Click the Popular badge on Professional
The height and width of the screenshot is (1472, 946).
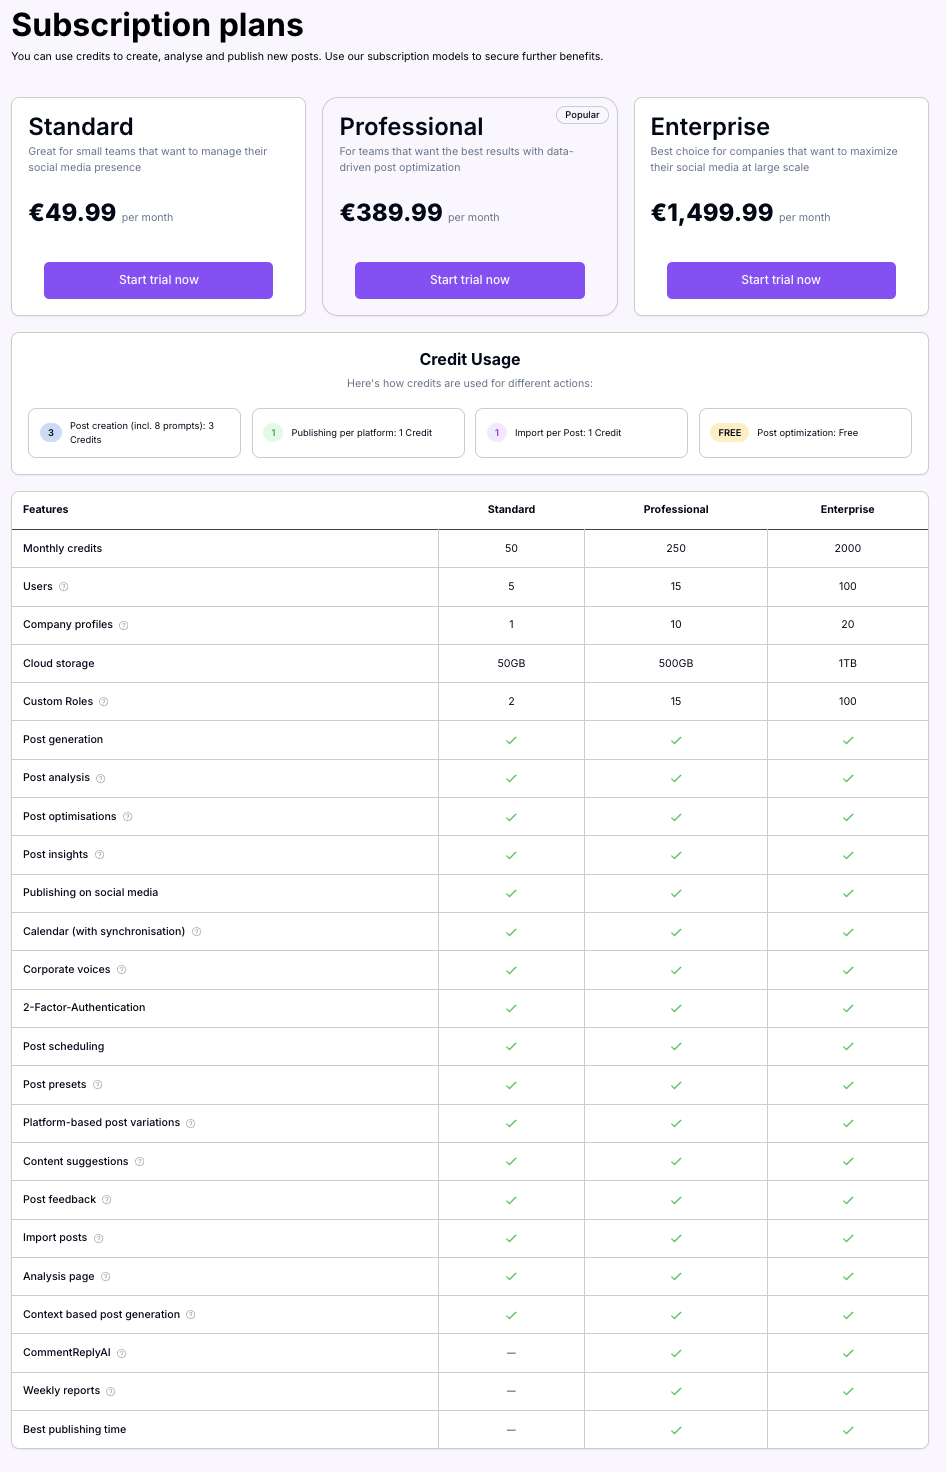pos(582,115)
